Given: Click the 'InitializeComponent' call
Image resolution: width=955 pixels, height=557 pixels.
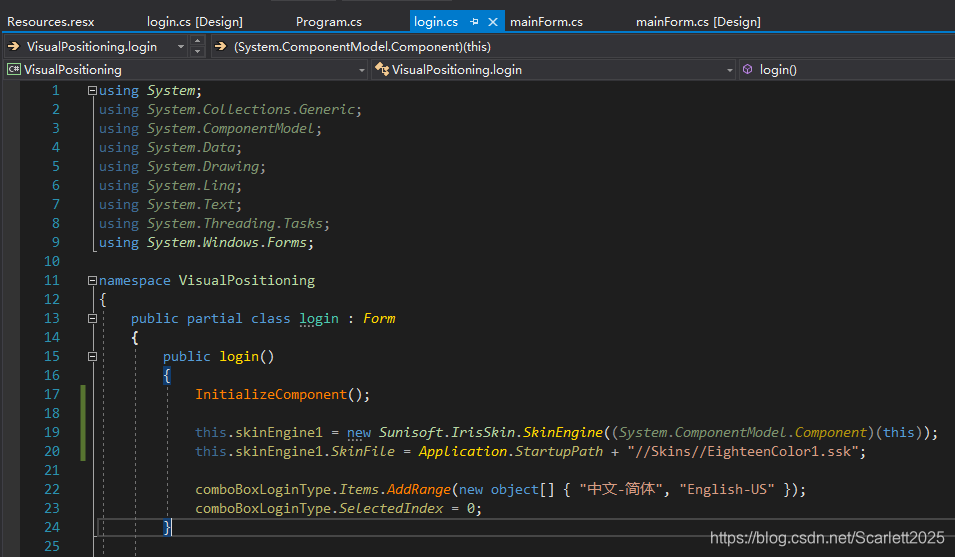Looking at the screenshot, I should tap(271, 394).
